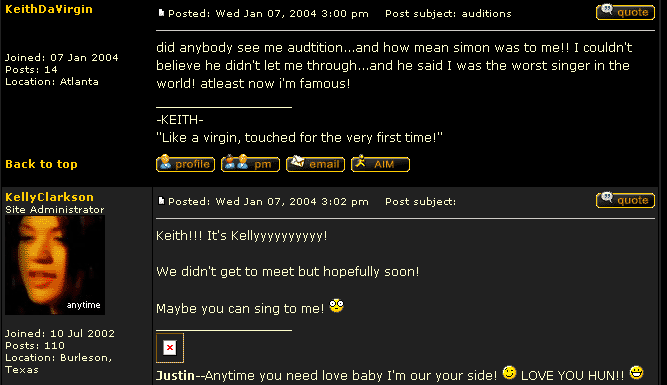Click the post icon before the 3:02 pm date
Image resolution: width=667 pixels, height=385 pixels.
pos(161,201)
